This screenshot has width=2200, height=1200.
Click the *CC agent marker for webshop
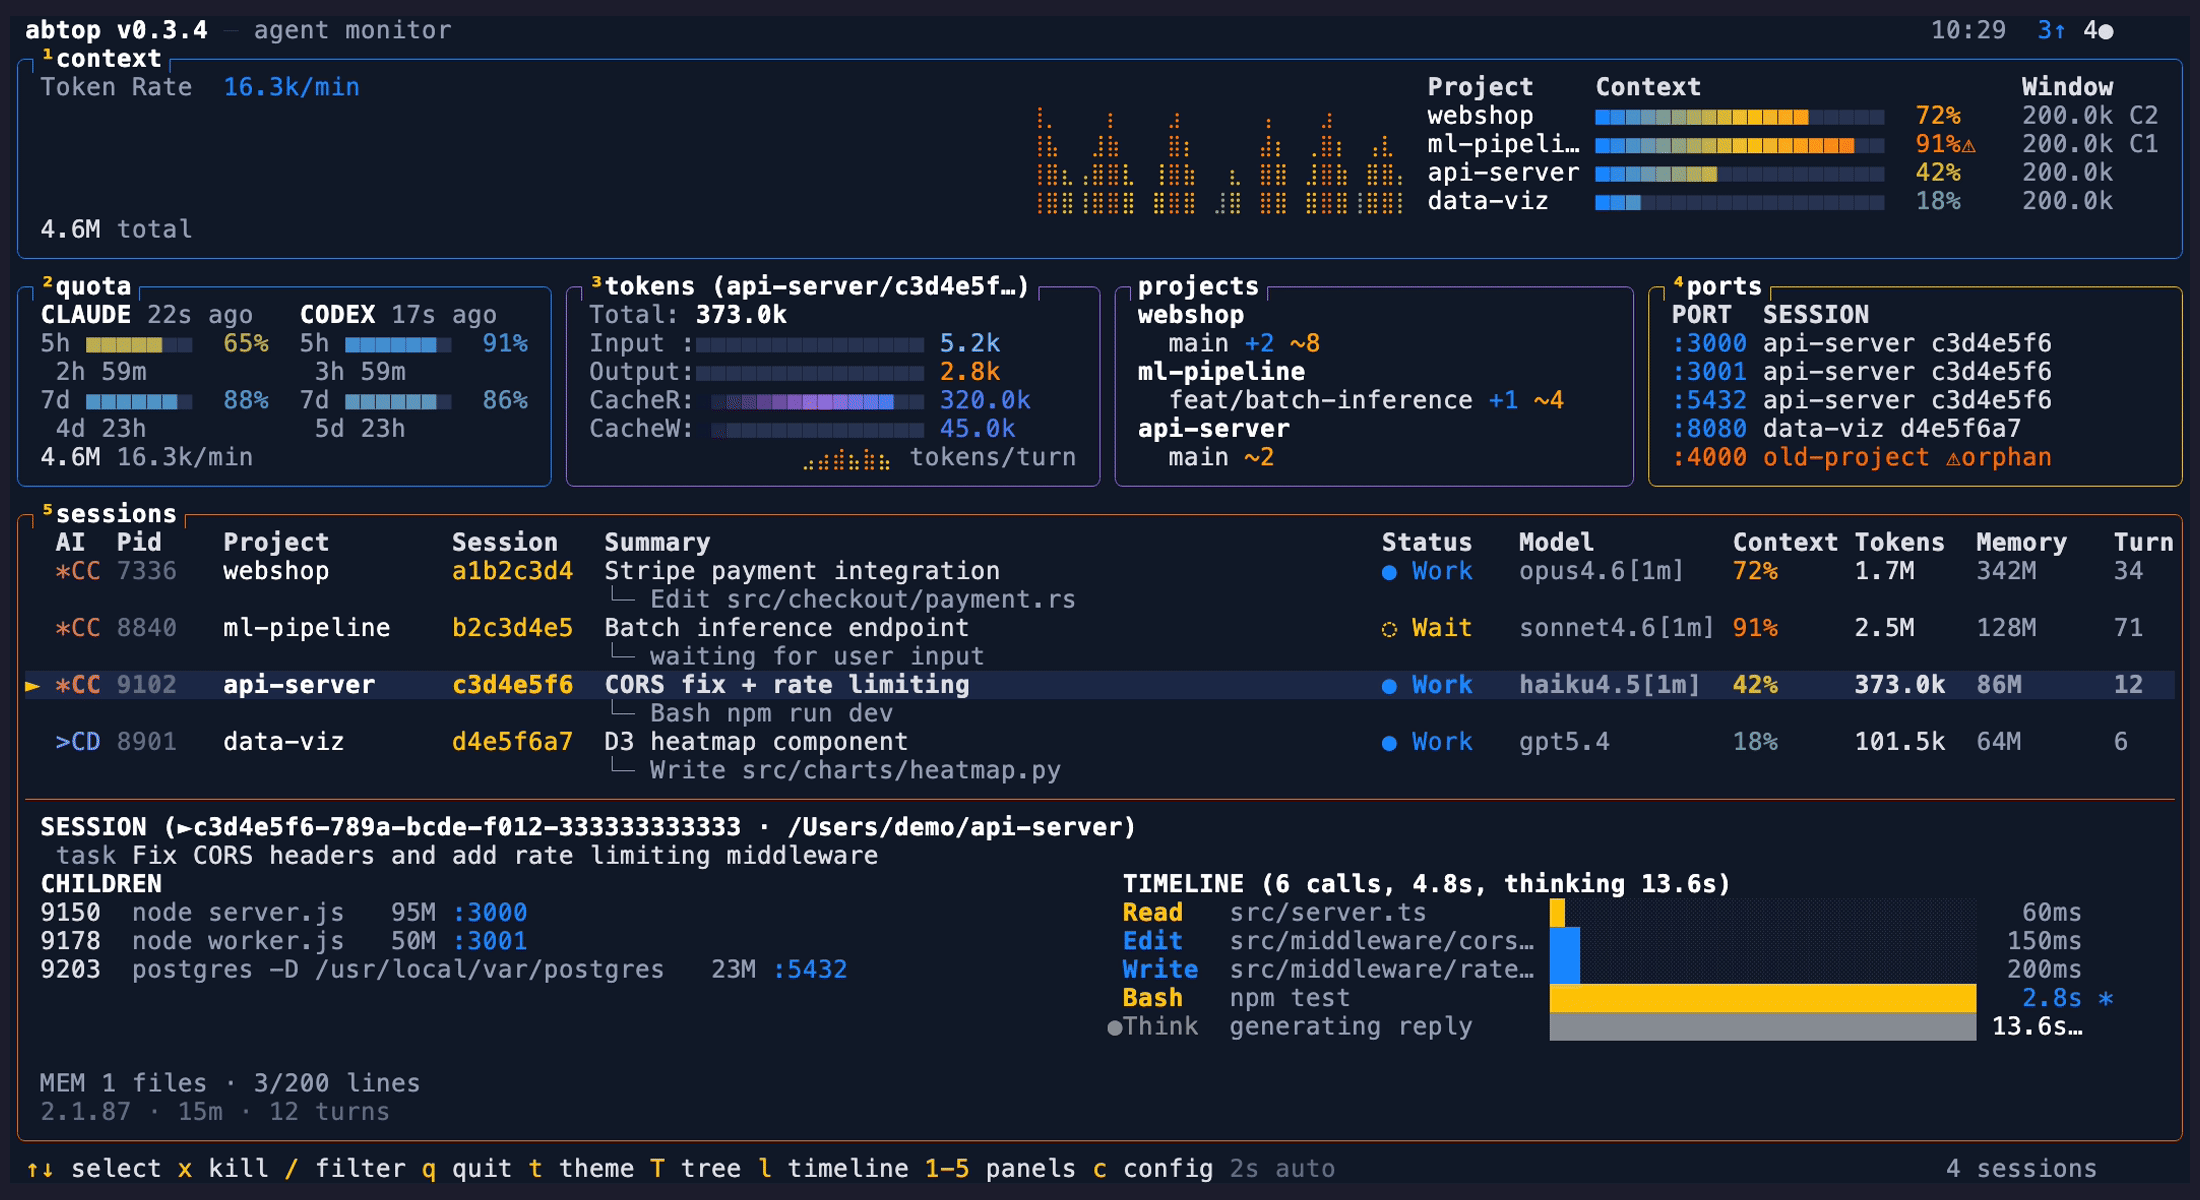point(77,571)
